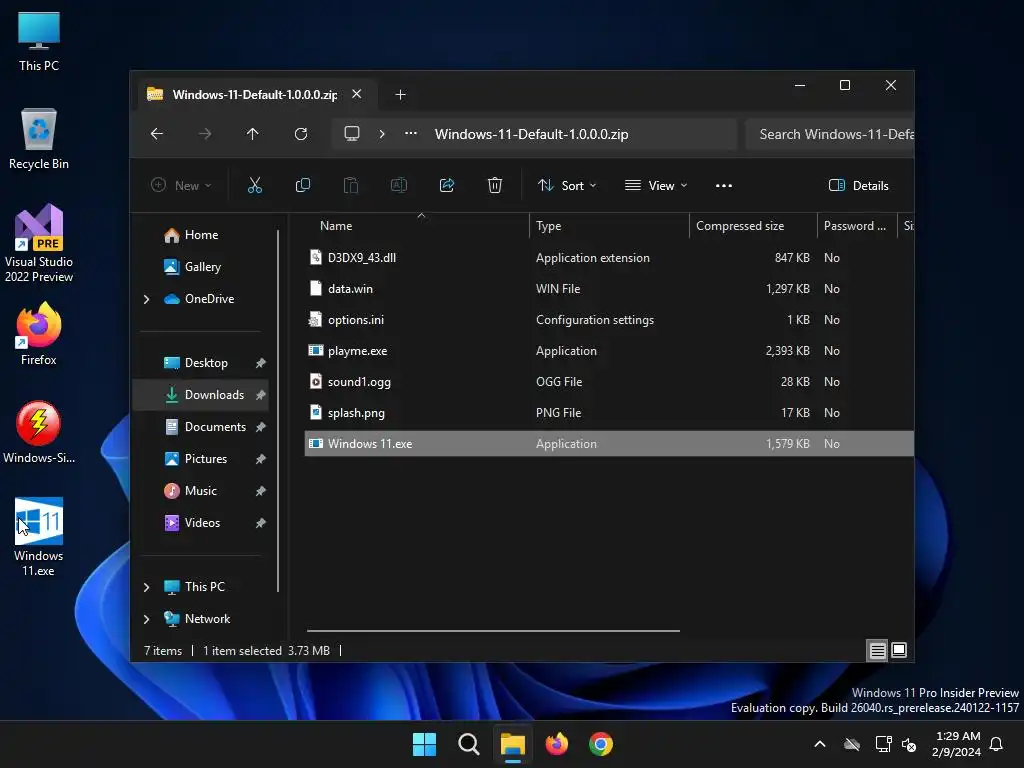Click the Paste clipboard icon
1024x768 pixels.
pos(351,185)
